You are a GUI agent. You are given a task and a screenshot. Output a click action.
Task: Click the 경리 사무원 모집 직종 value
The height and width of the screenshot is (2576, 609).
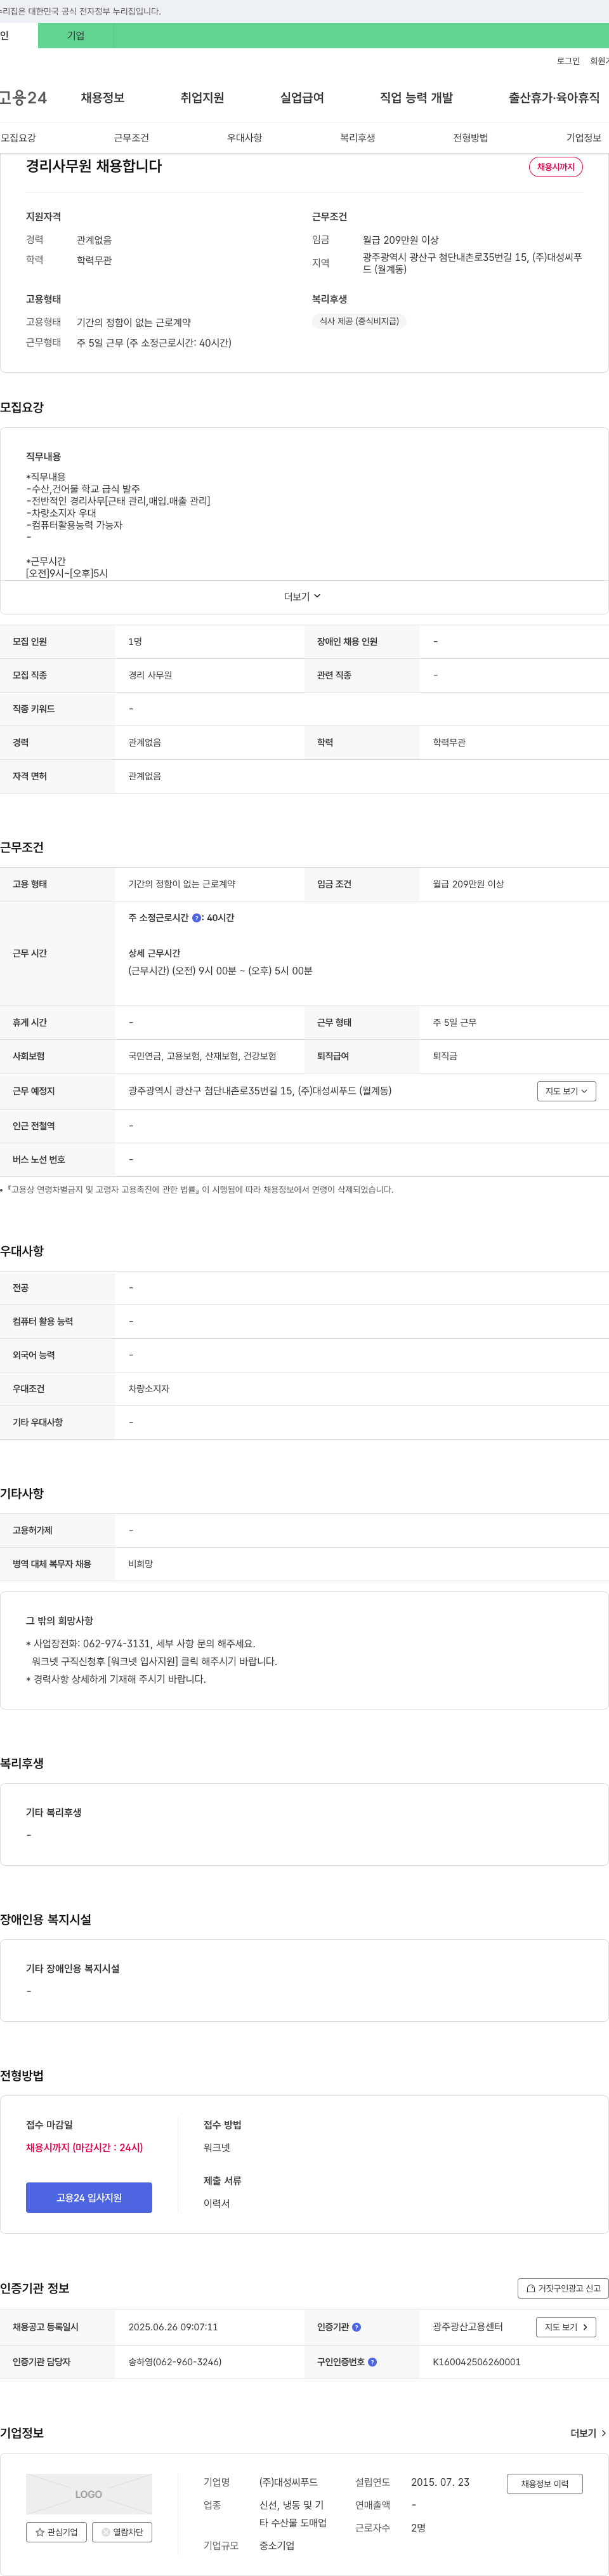pos(150,675)
